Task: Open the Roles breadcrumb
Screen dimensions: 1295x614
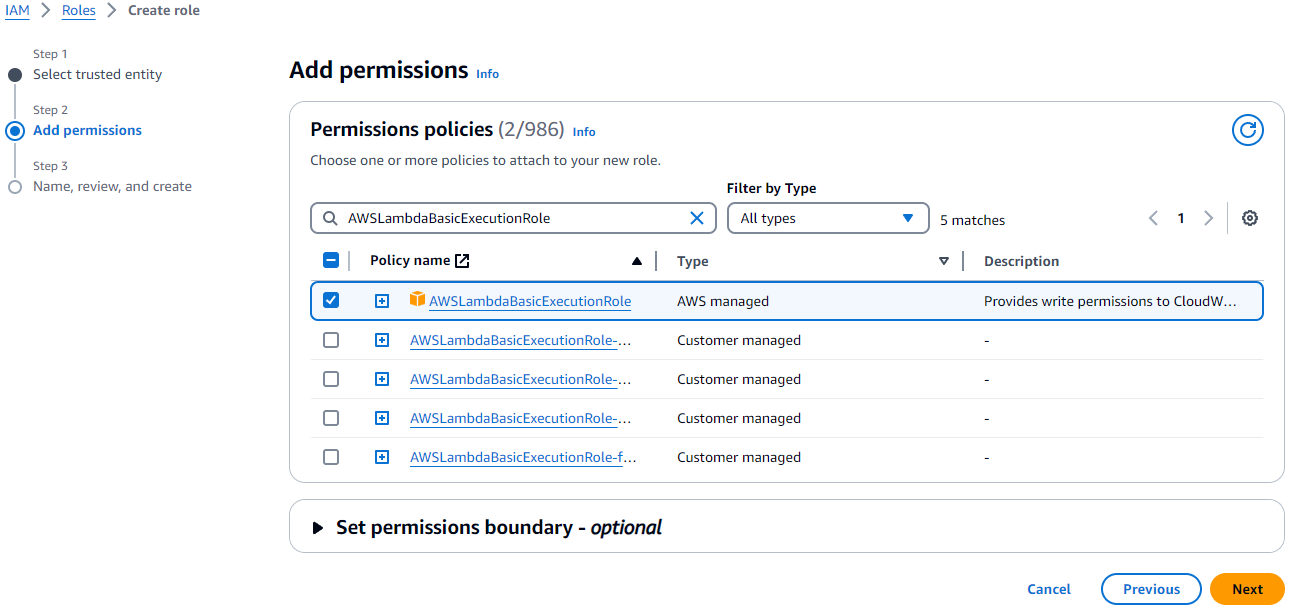Action: [x=79, y=11]
